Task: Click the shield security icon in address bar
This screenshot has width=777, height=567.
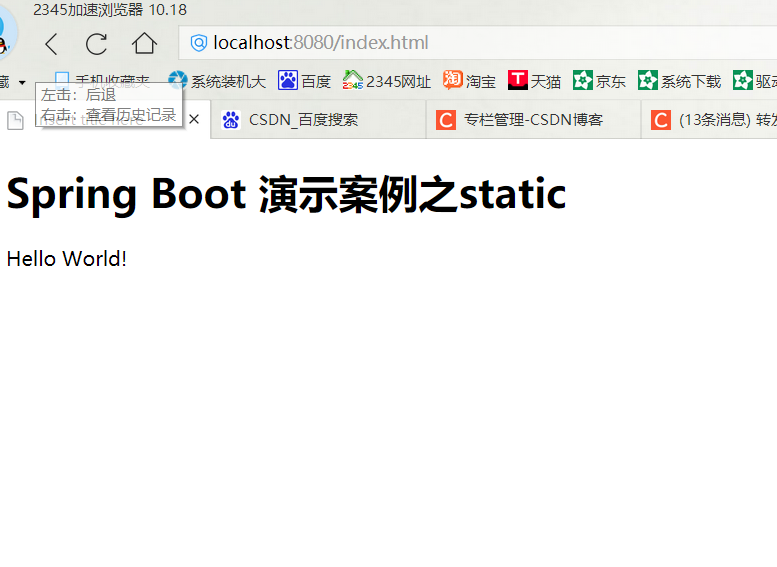Action: point(199,43)
